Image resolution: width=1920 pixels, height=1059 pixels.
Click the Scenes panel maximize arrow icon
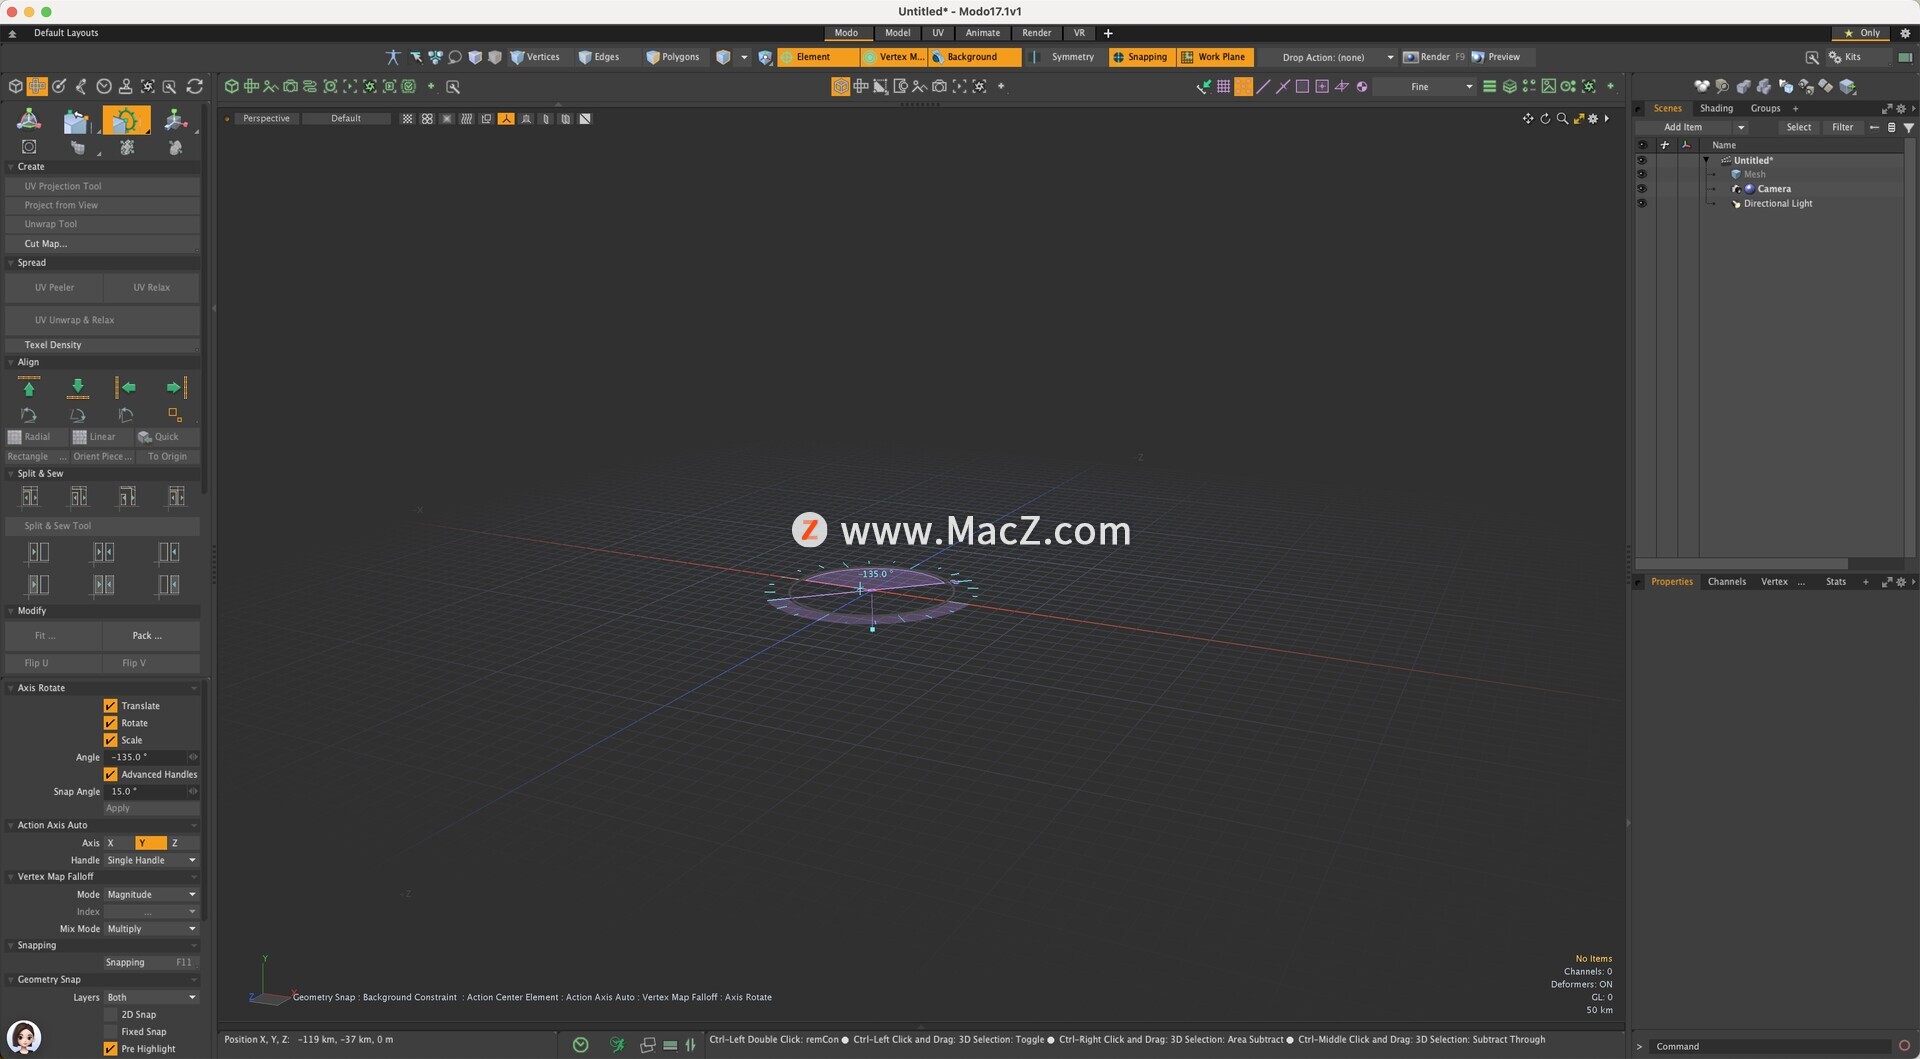1887,108
